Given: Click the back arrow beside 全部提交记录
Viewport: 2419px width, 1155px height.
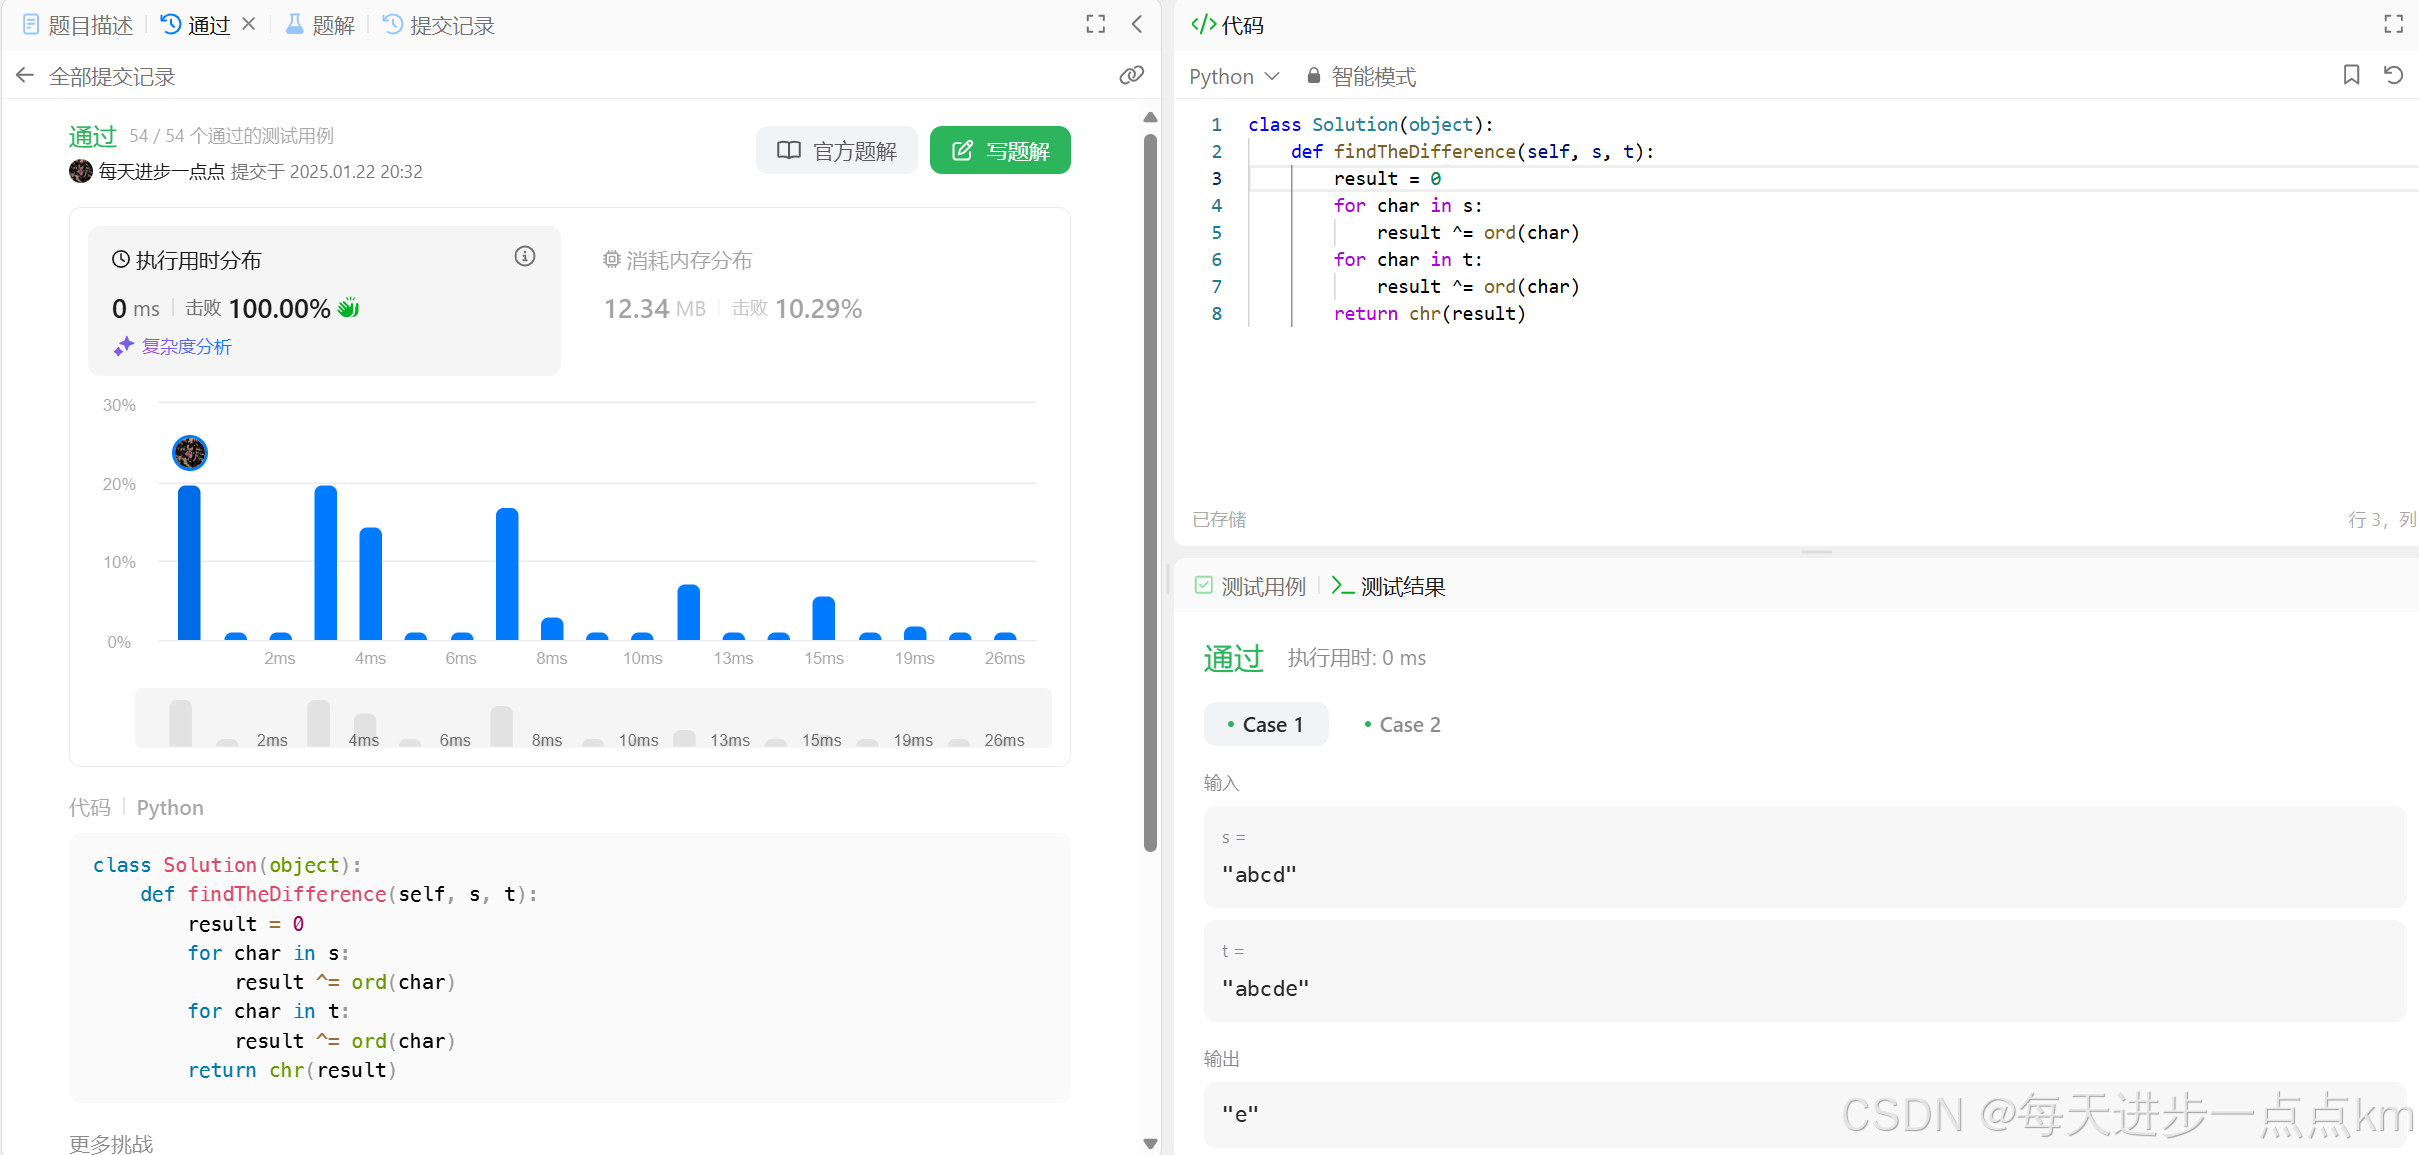Looking at the screenshot, I should (x=25, y=76).
